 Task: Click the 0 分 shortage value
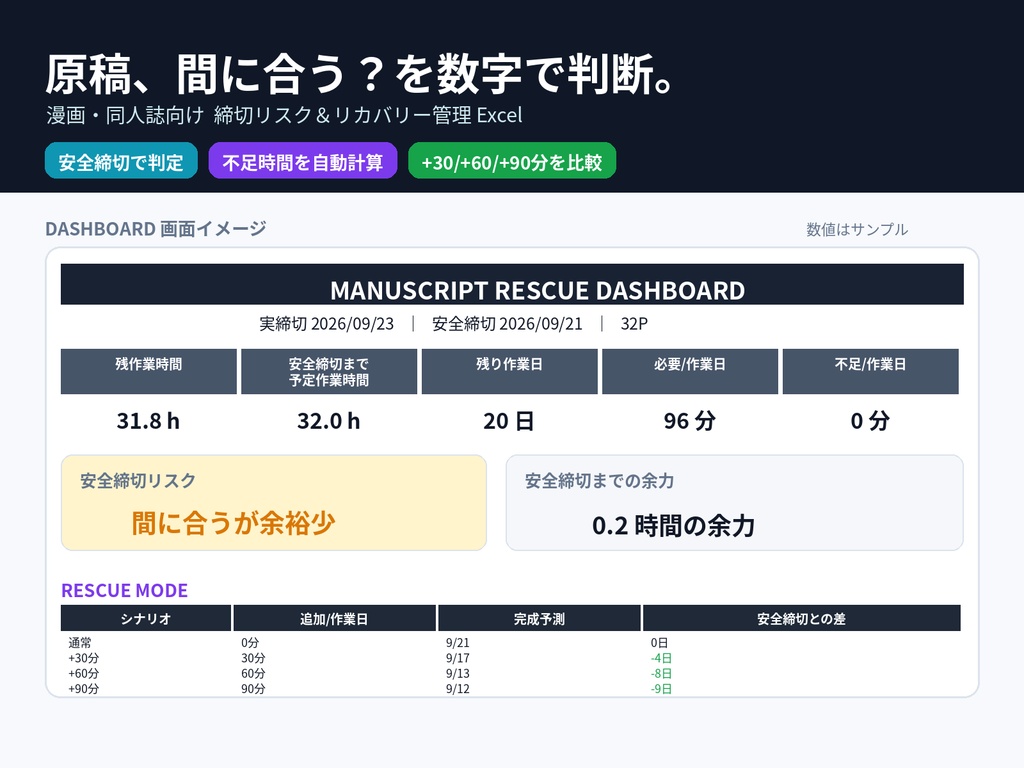tap(870, 421)
